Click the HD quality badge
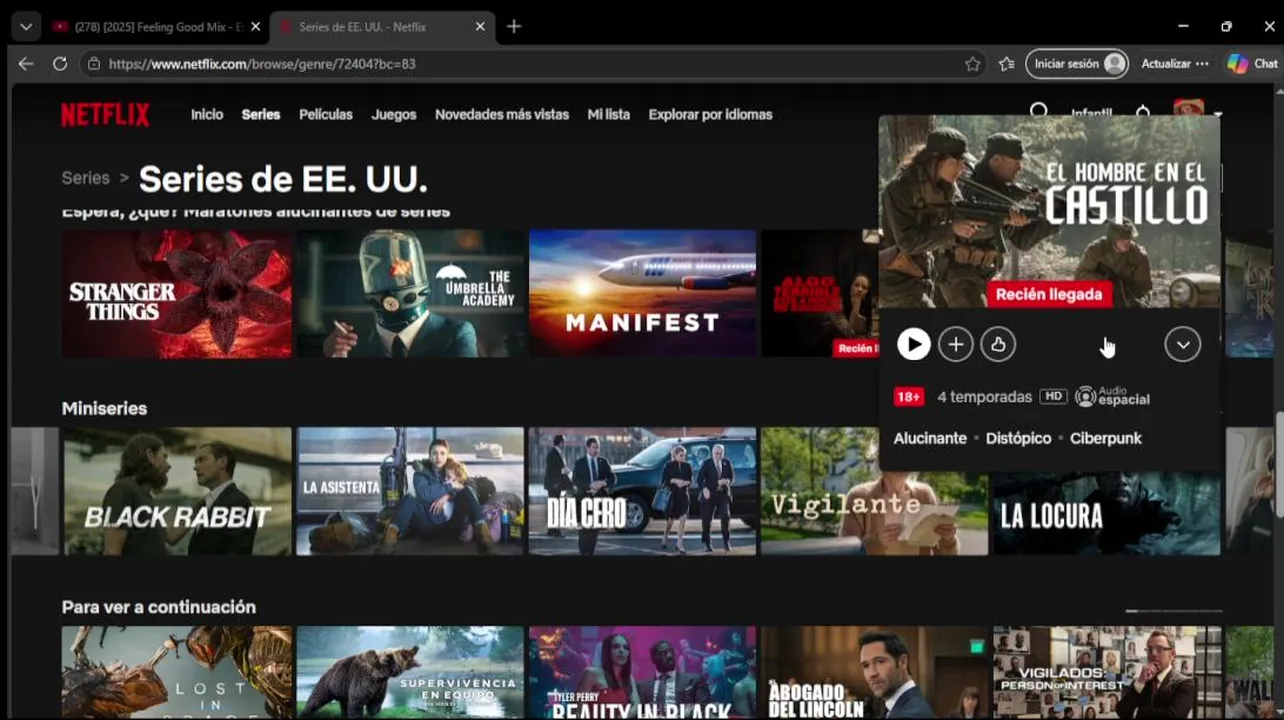1284x720 pixels. (x=1053, y=397)
